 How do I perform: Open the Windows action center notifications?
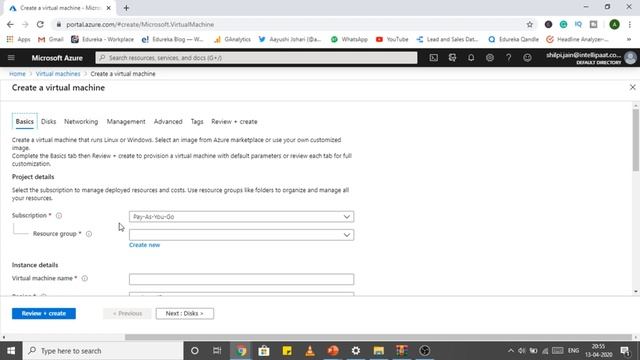pos(625,351)
